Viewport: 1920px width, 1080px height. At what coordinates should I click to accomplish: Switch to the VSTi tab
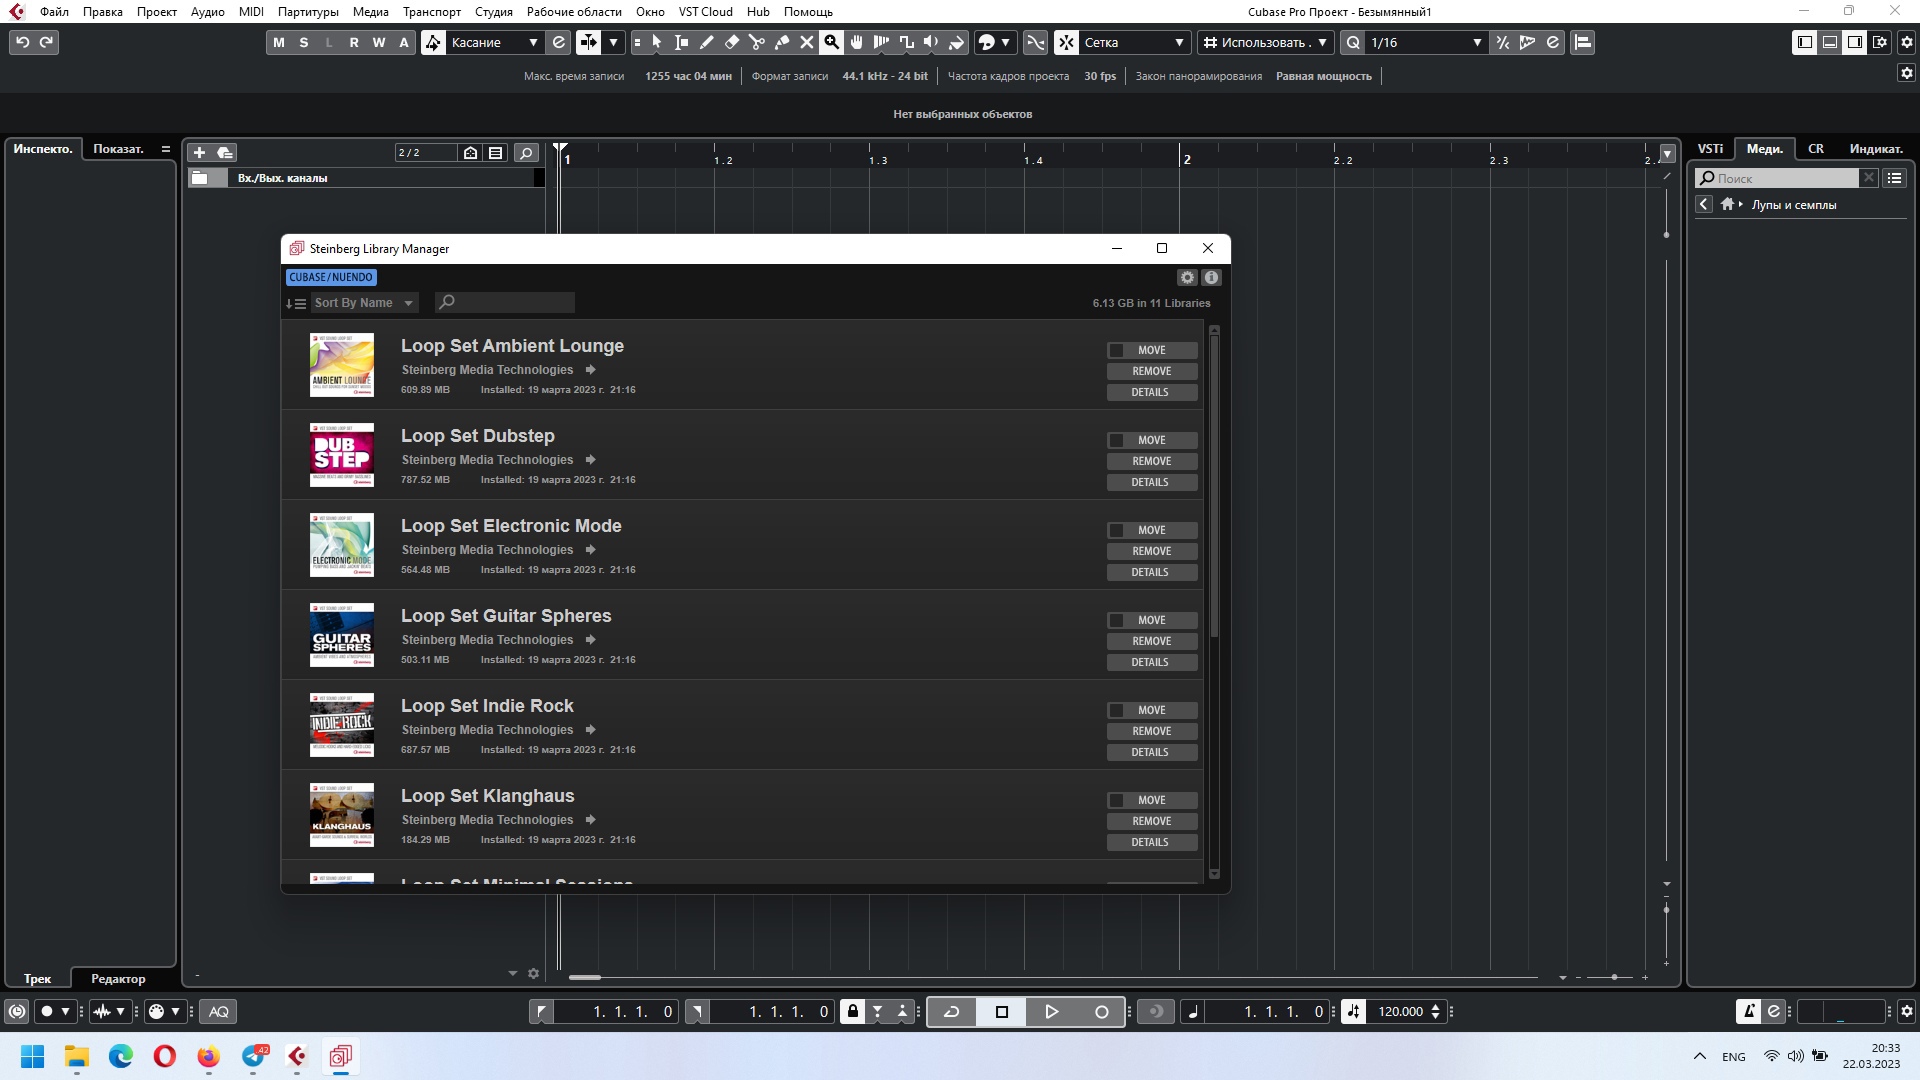pyautogui.click(x=1710, y=149)
